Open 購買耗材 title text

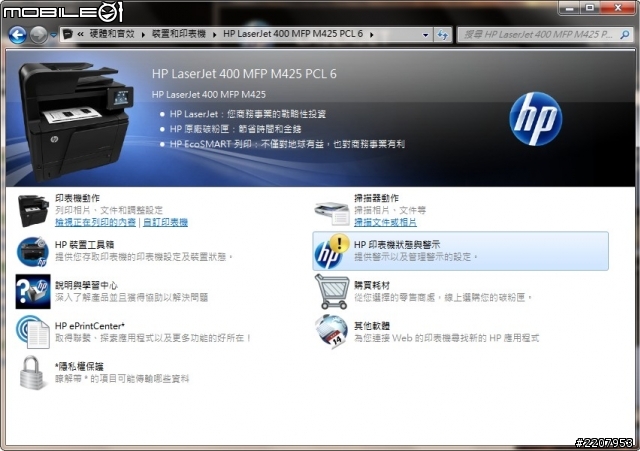pos(372,285)
